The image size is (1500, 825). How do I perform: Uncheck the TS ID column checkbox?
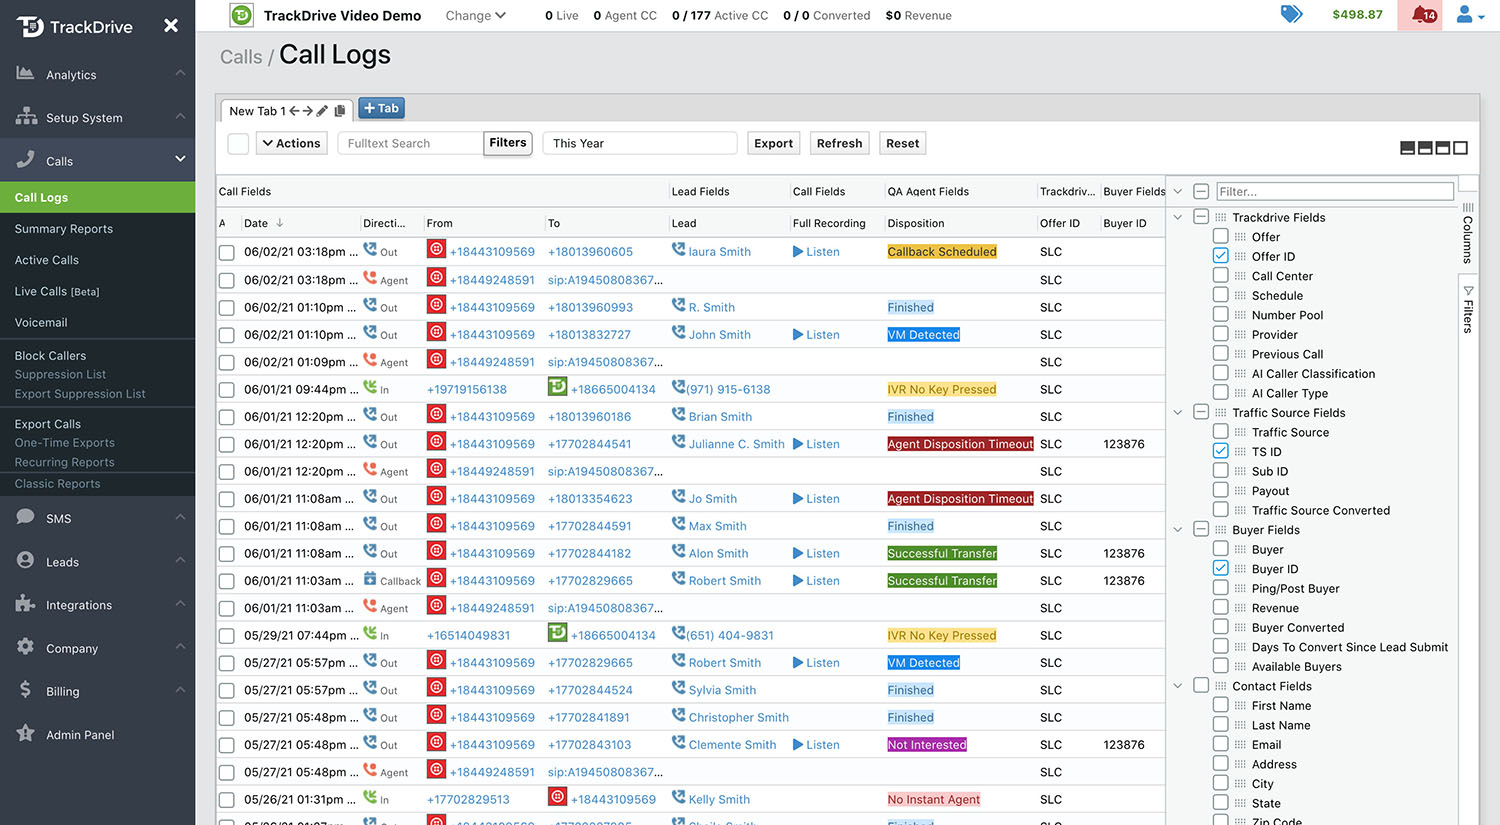(x=1220, y=451)
